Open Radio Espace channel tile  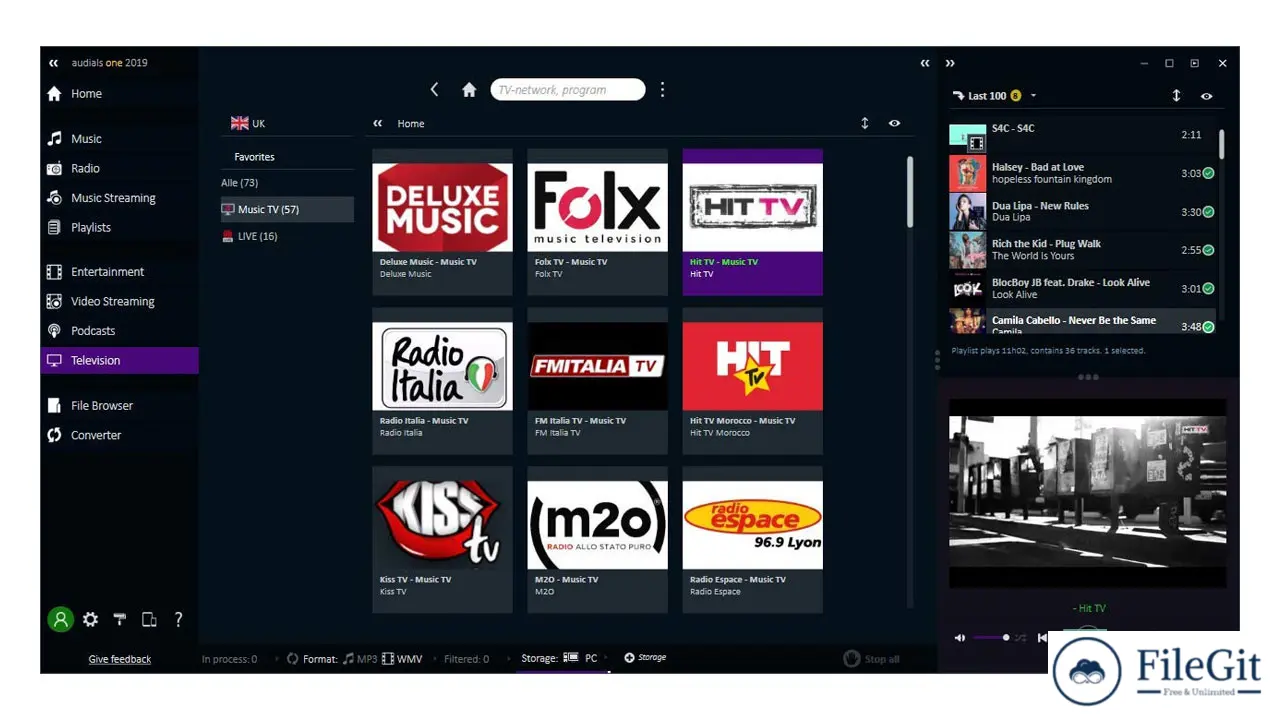(x=753, y=540)
